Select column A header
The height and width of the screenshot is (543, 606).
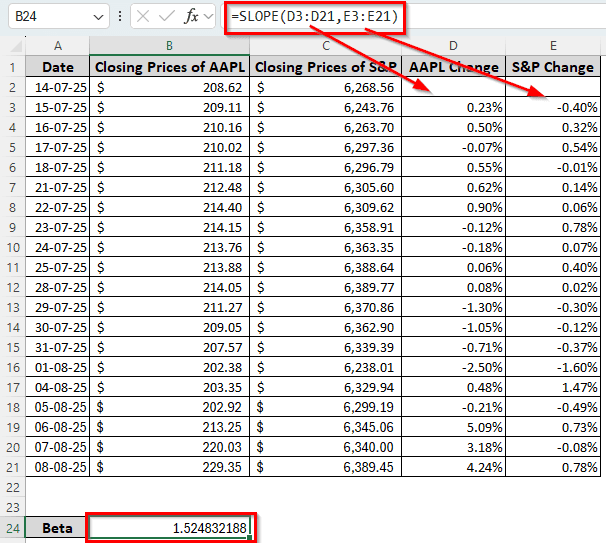click(x=57, y=46)
